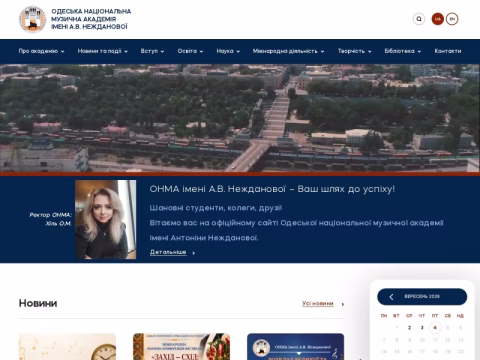Expand the Творчість menu
The image size is (480, 360).
click(354, 51)
